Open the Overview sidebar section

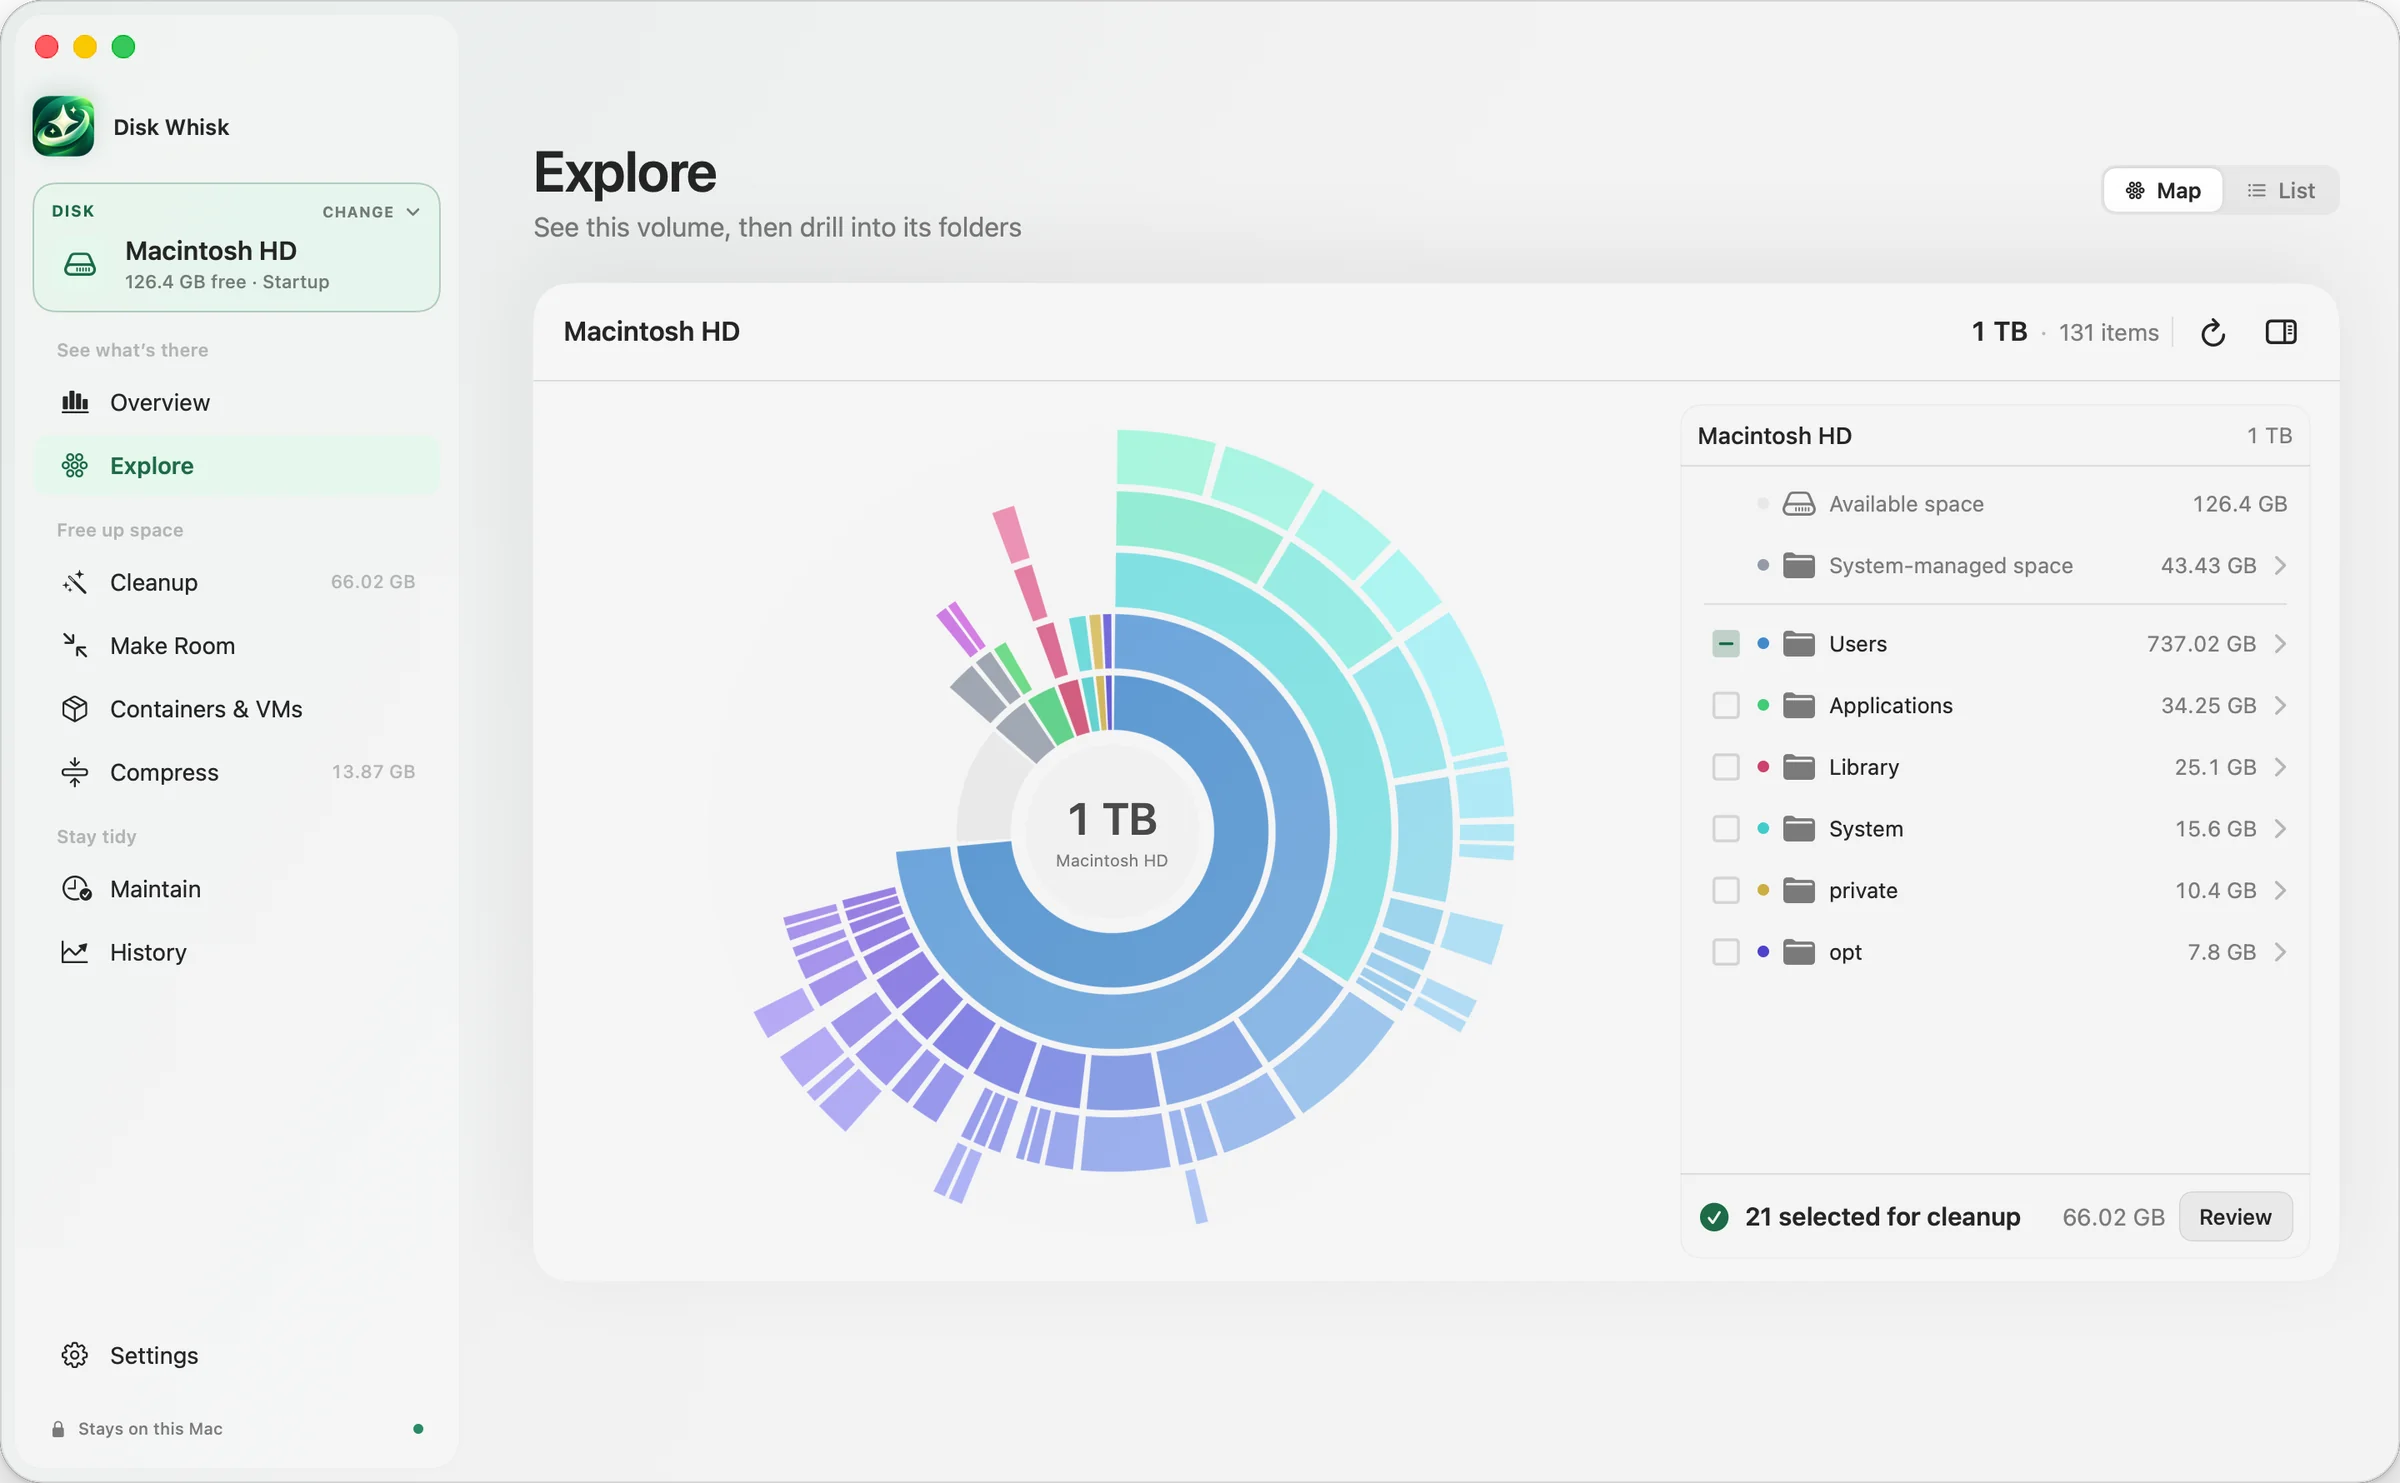click(237, 402)
